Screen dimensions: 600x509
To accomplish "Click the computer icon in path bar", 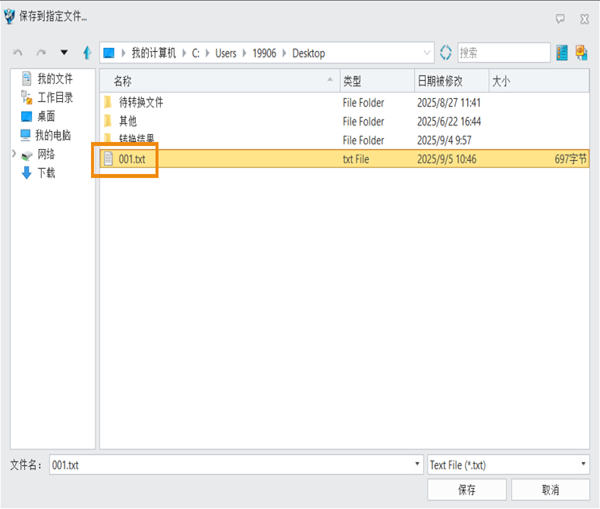I will 109,53.
